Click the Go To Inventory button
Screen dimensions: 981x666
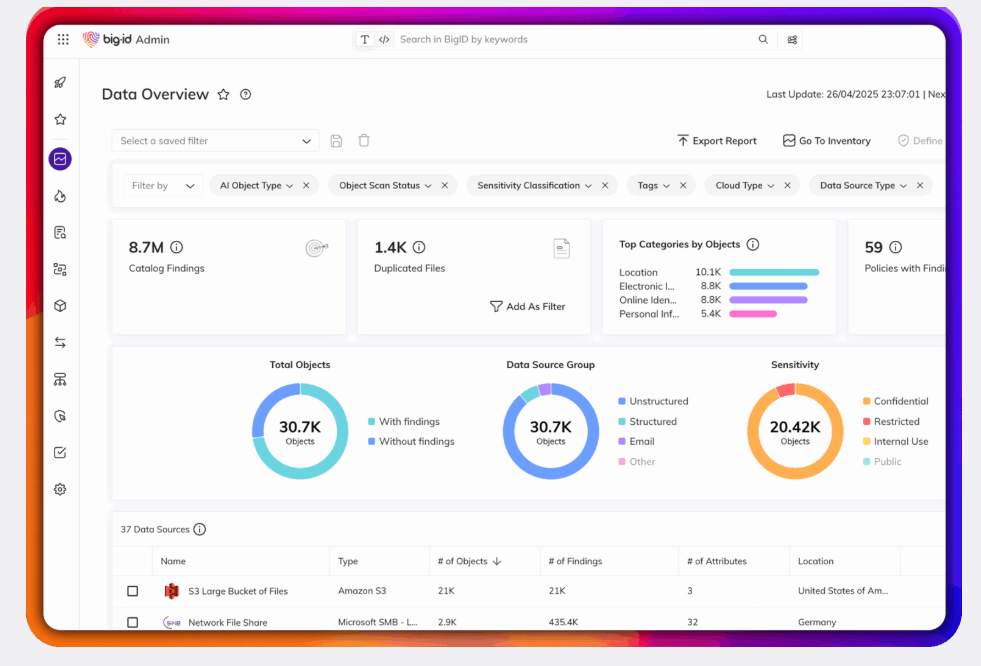[826, 141]
